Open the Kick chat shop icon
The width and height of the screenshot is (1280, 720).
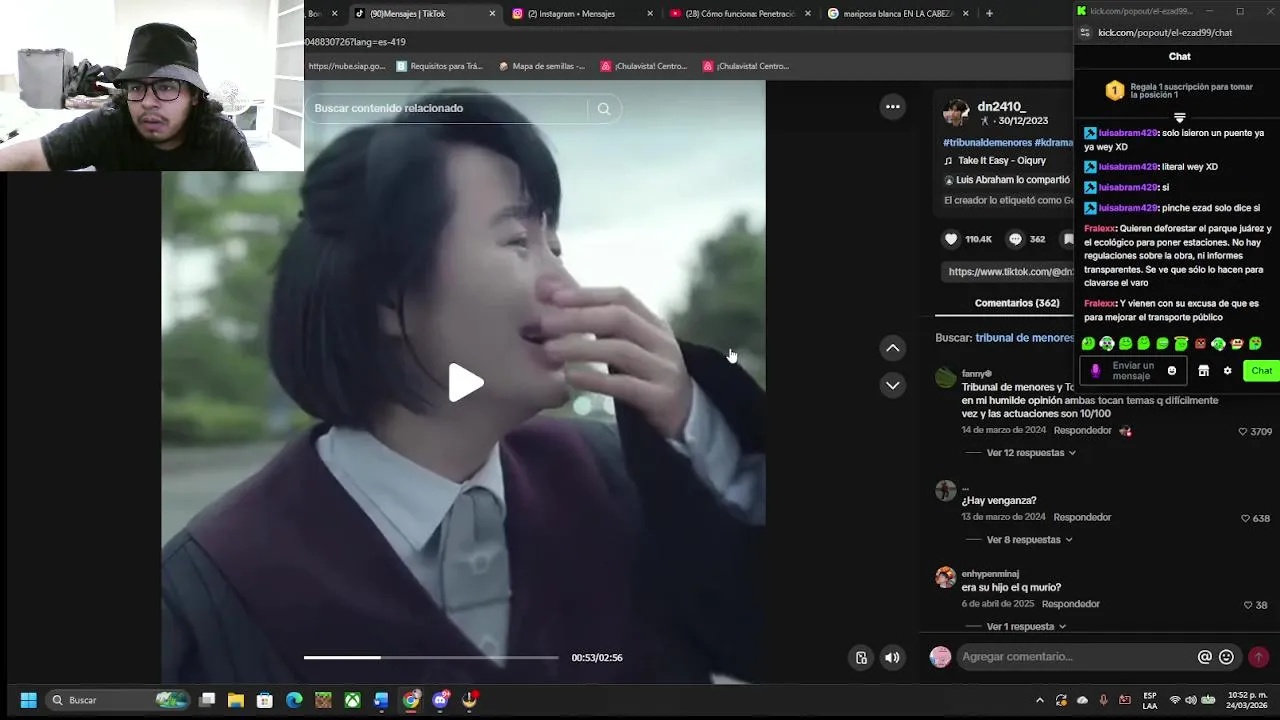coord(1204,371)
